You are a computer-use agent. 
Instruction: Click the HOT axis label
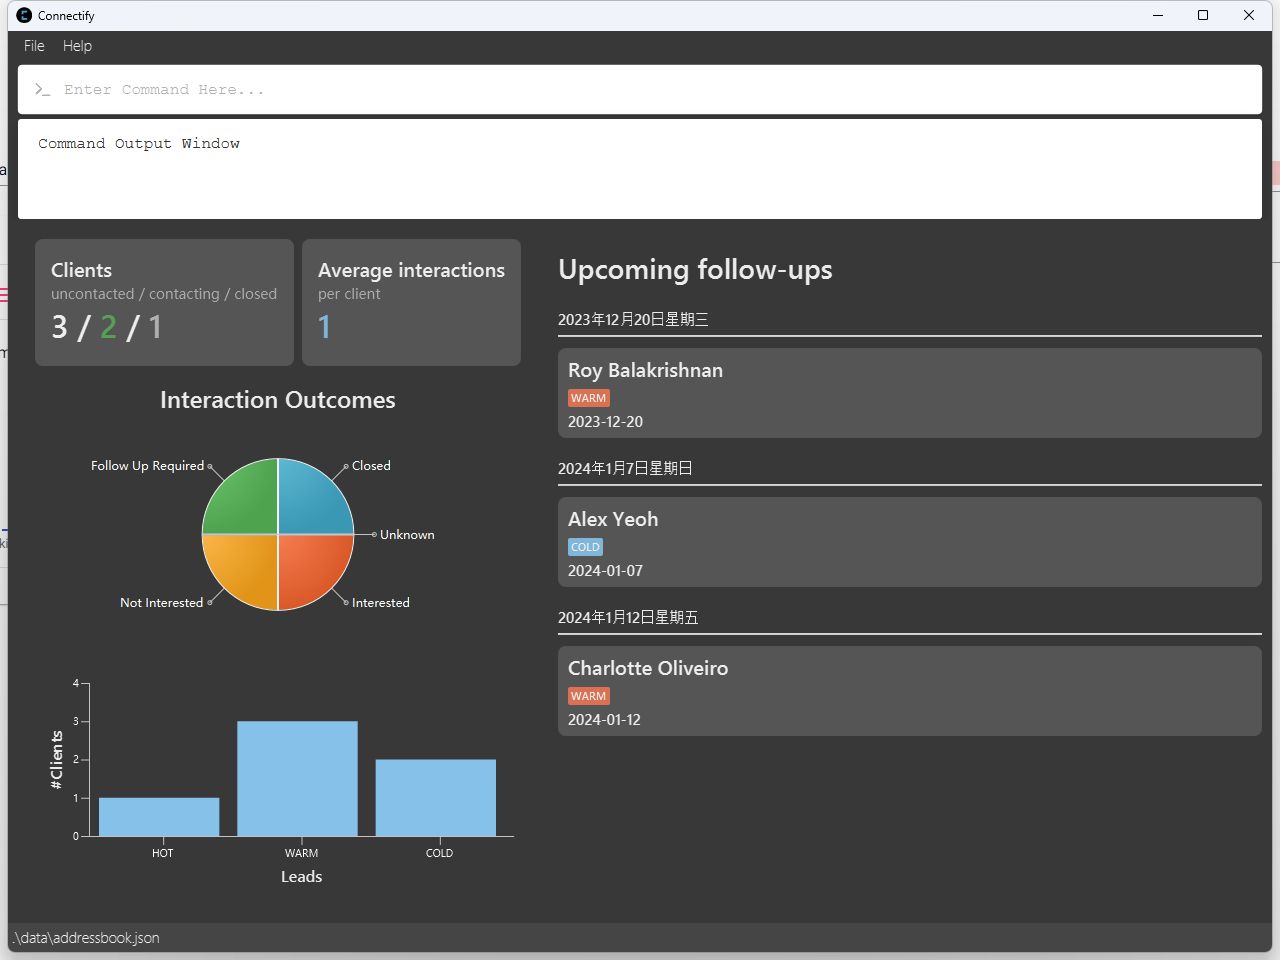[x=163, y=853]
